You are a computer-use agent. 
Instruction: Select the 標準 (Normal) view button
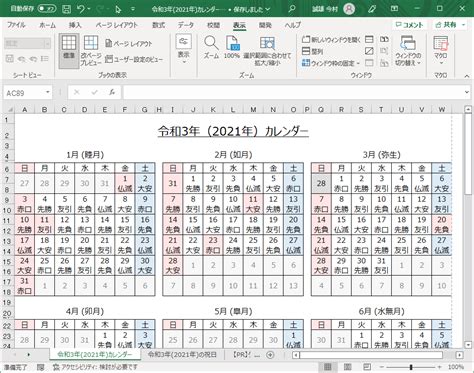click(69, 50)
